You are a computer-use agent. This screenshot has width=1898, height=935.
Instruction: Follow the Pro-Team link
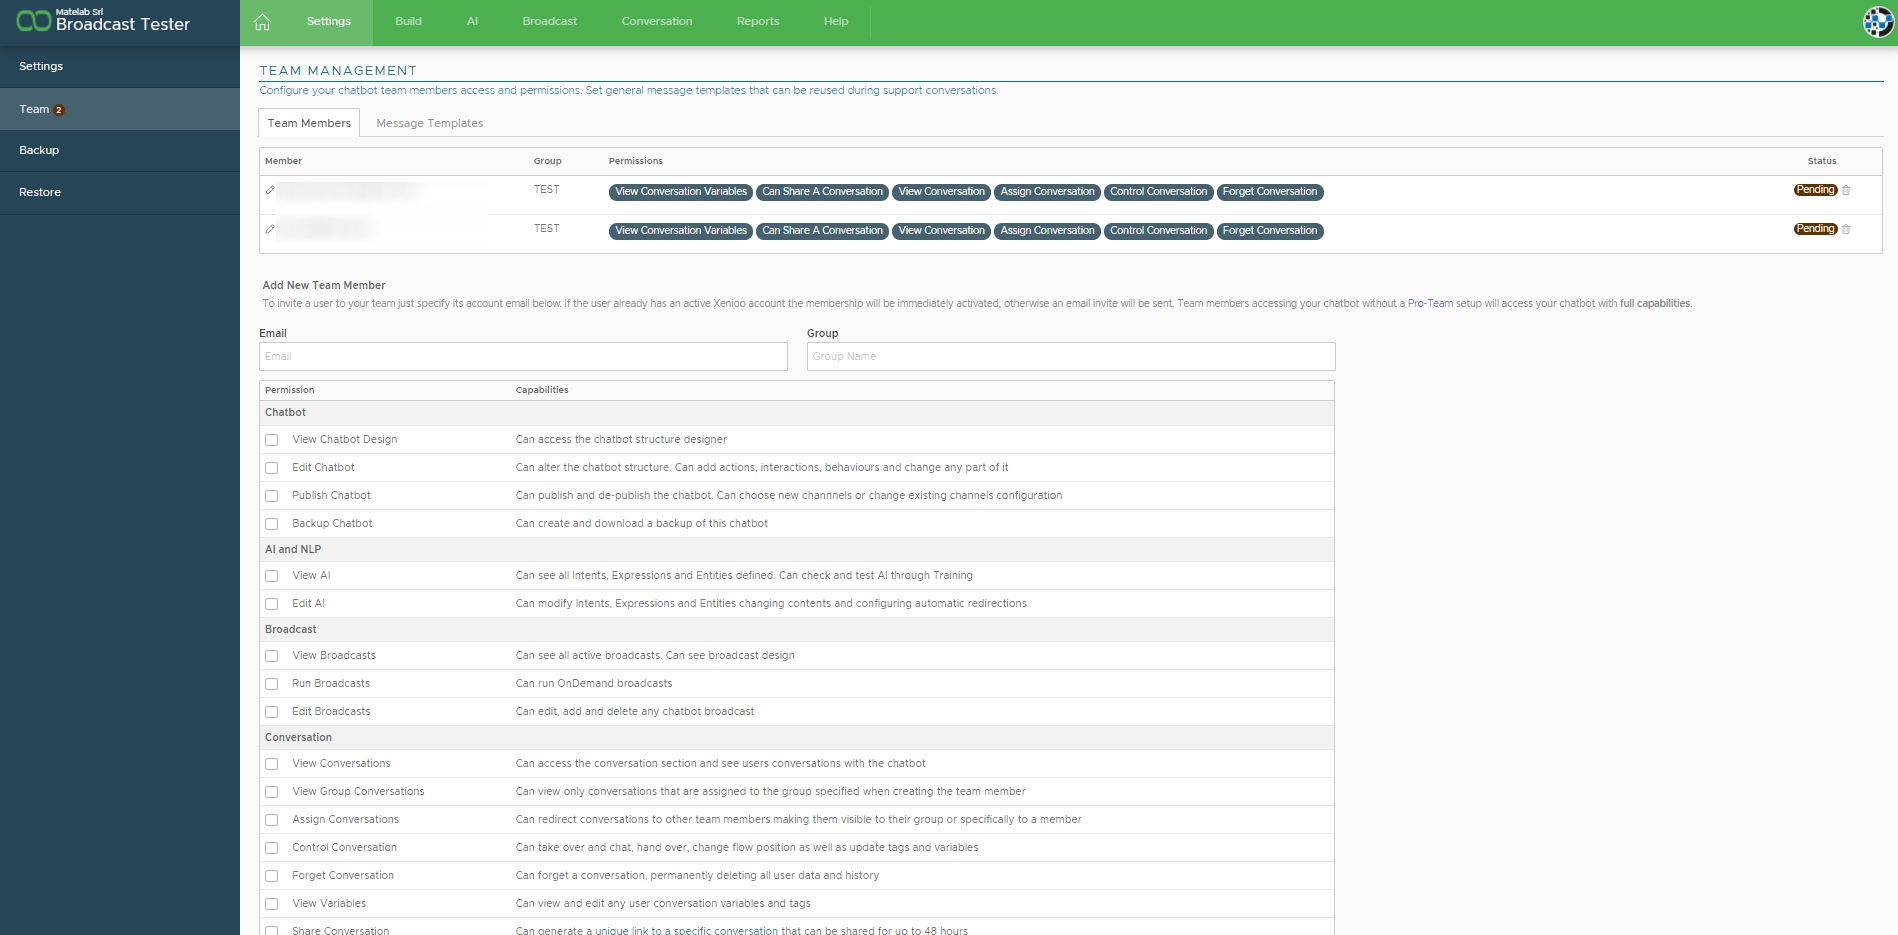(1430, 303)
